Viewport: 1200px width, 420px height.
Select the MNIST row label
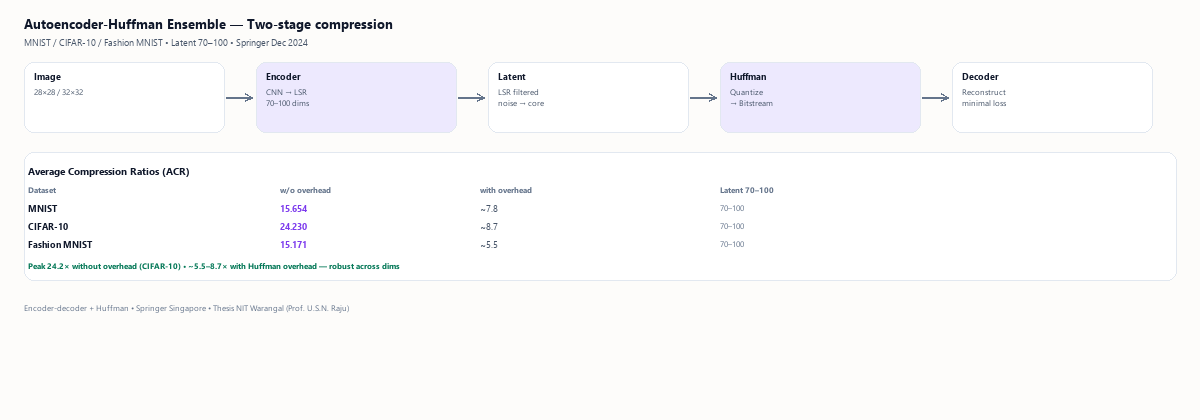43,208
